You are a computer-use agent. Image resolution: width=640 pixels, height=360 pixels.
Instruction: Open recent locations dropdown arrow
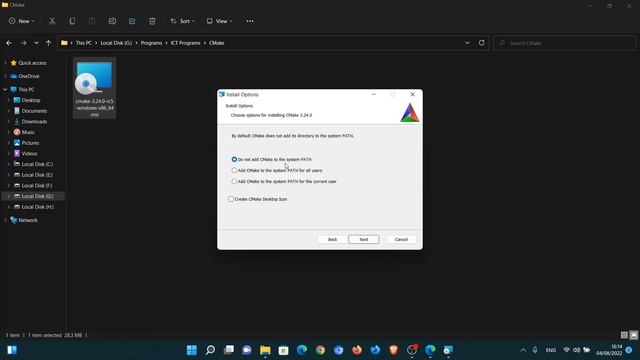[36, 43]
